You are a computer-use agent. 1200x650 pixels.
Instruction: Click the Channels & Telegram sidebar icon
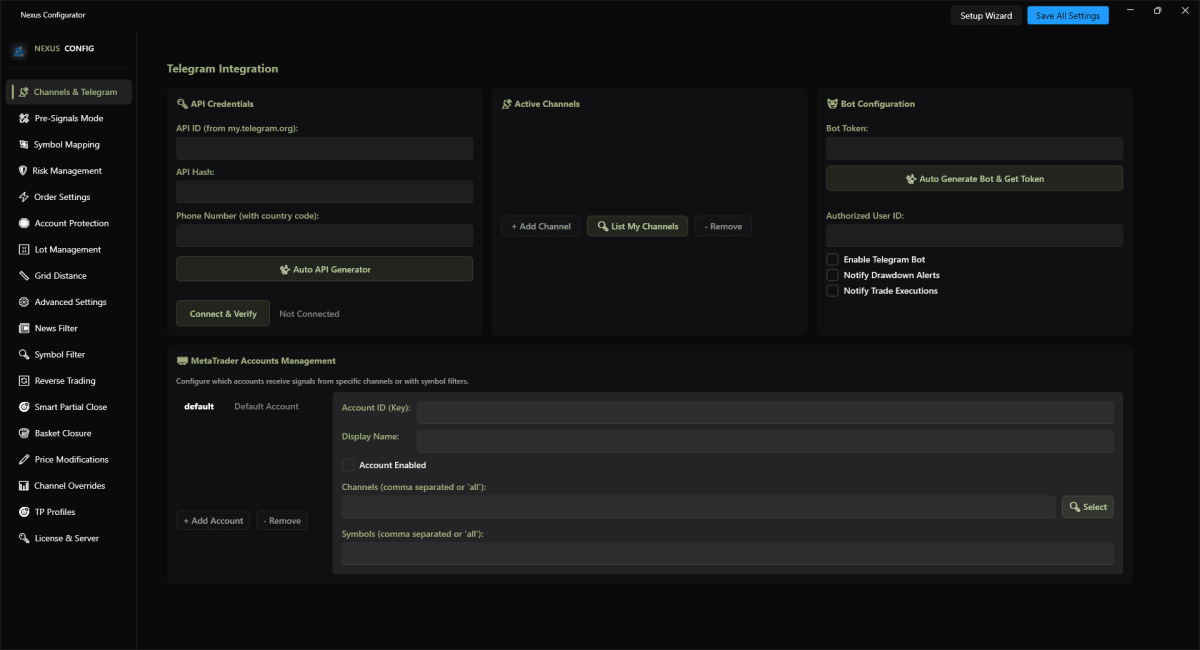click(24, 92)
